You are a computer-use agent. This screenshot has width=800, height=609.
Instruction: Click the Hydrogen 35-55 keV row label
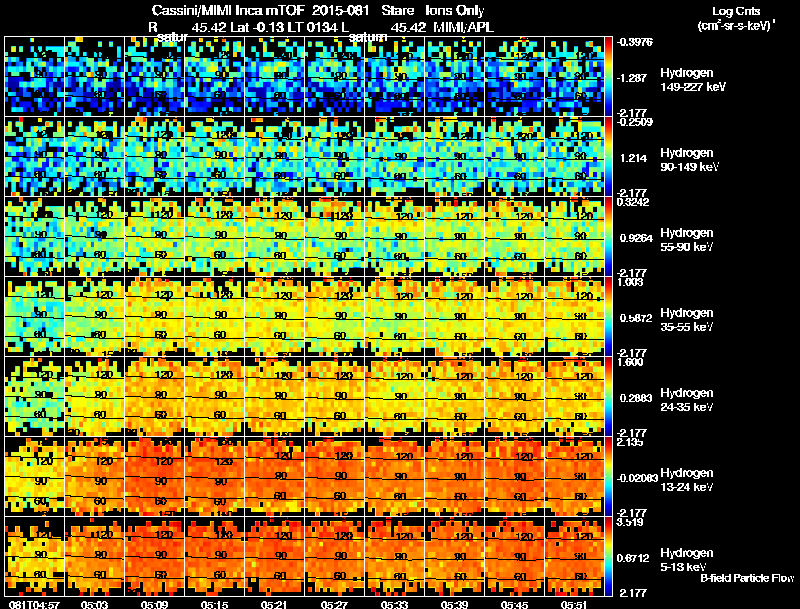(687, 320)
